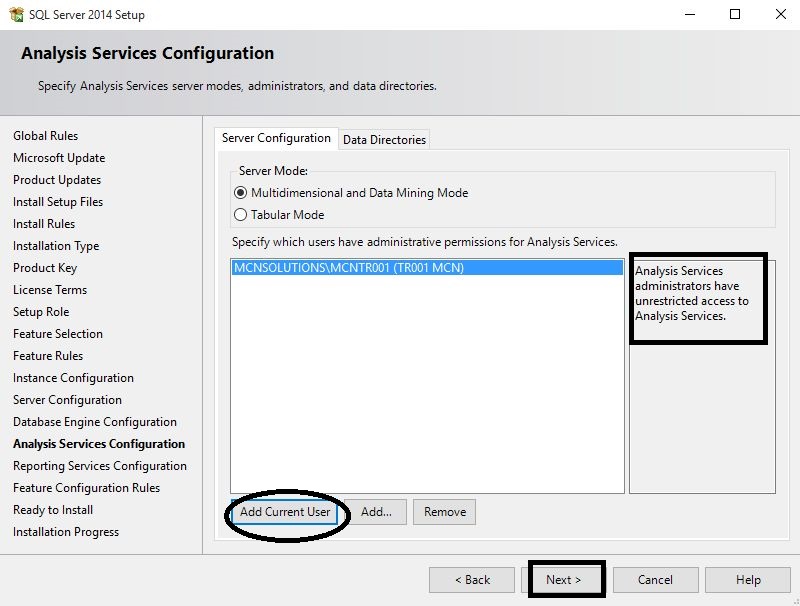Click Instance Configuration step

[x=73, y=378]
